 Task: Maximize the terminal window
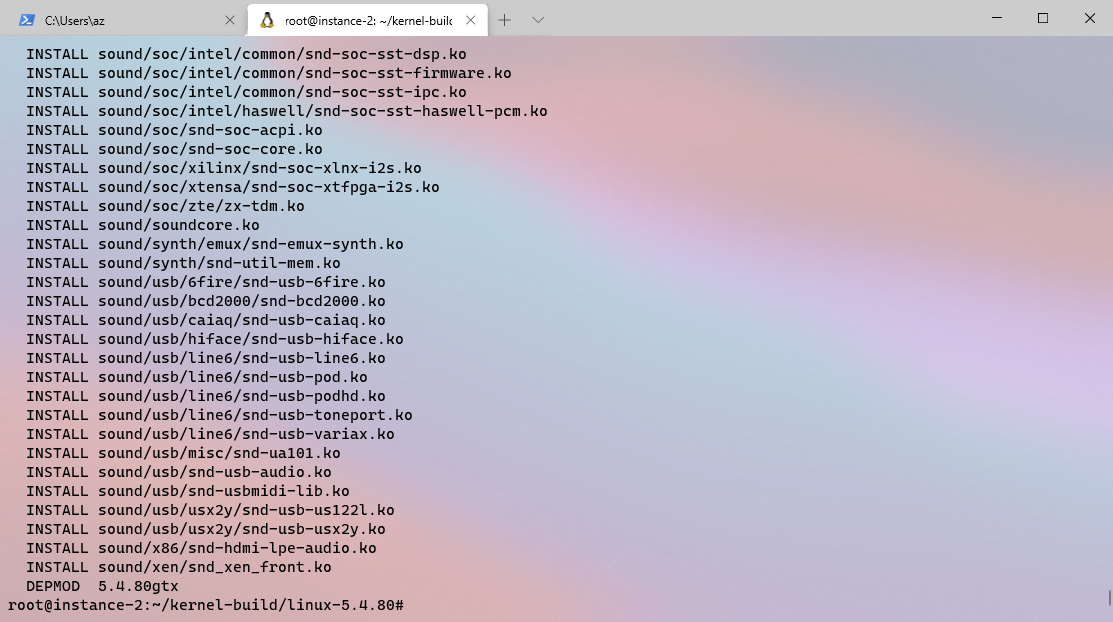click(x=1042, y=18)
